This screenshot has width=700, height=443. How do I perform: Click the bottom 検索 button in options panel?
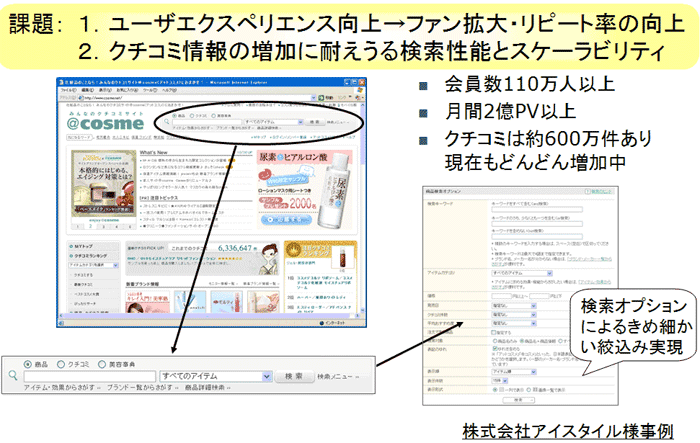518,400
